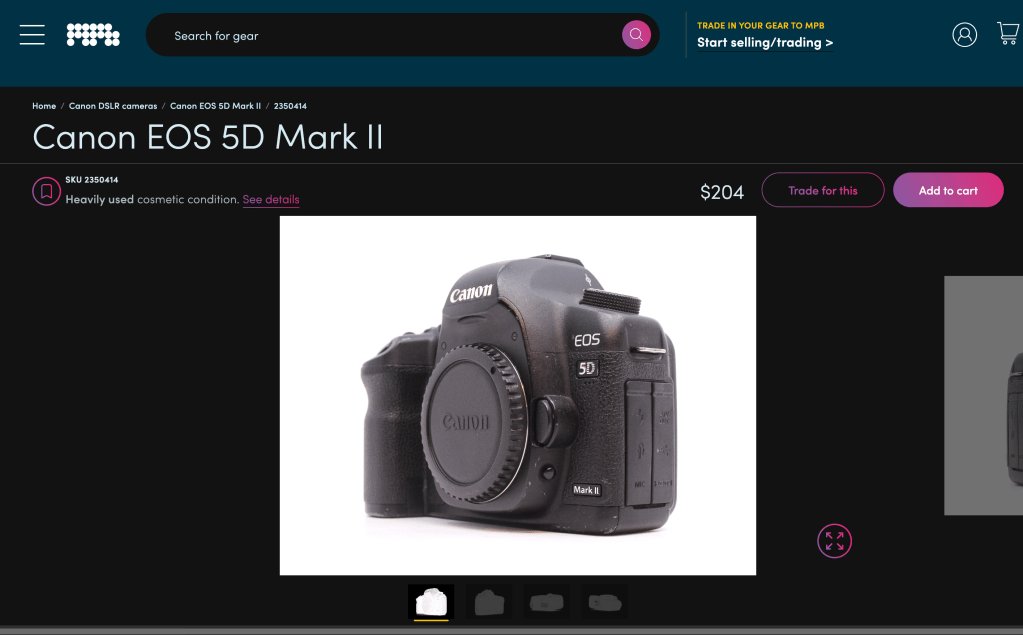1023x635 pixels.
Task: Select the first image thumbnail
Action: pyautogui.click(x=431, y=602)
